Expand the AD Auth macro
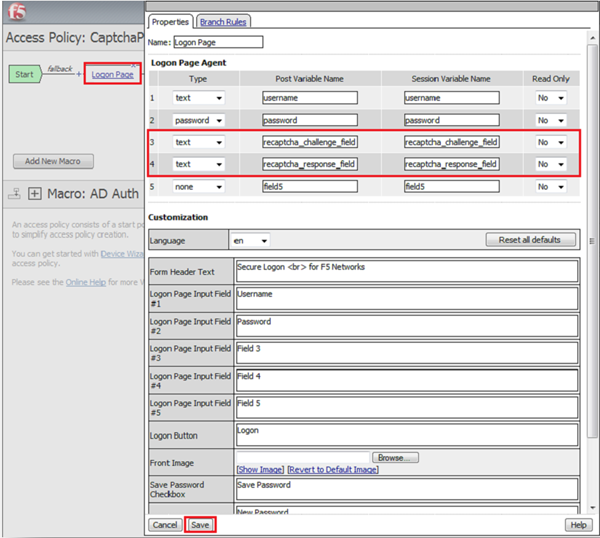This screenshot has width=600, height=538. click(35, 193)
